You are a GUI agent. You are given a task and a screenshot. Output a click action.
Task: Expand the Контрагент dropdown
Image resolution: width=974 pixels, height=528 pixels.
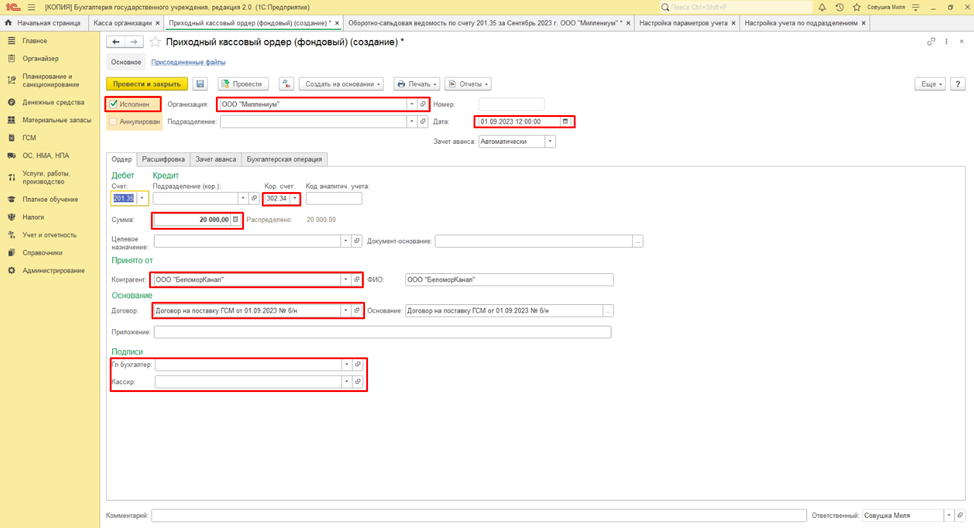coord(345,280)
